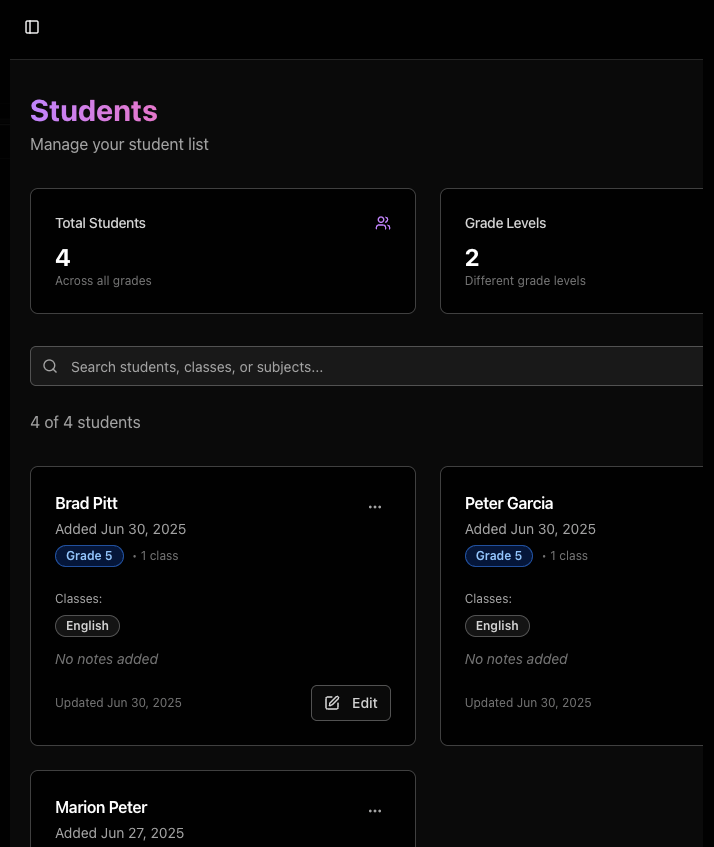The height and width of the screenshot is (847, 714).
Task: Click the Edit button on Brad Pitt's card
Action: tap(351, 703)
